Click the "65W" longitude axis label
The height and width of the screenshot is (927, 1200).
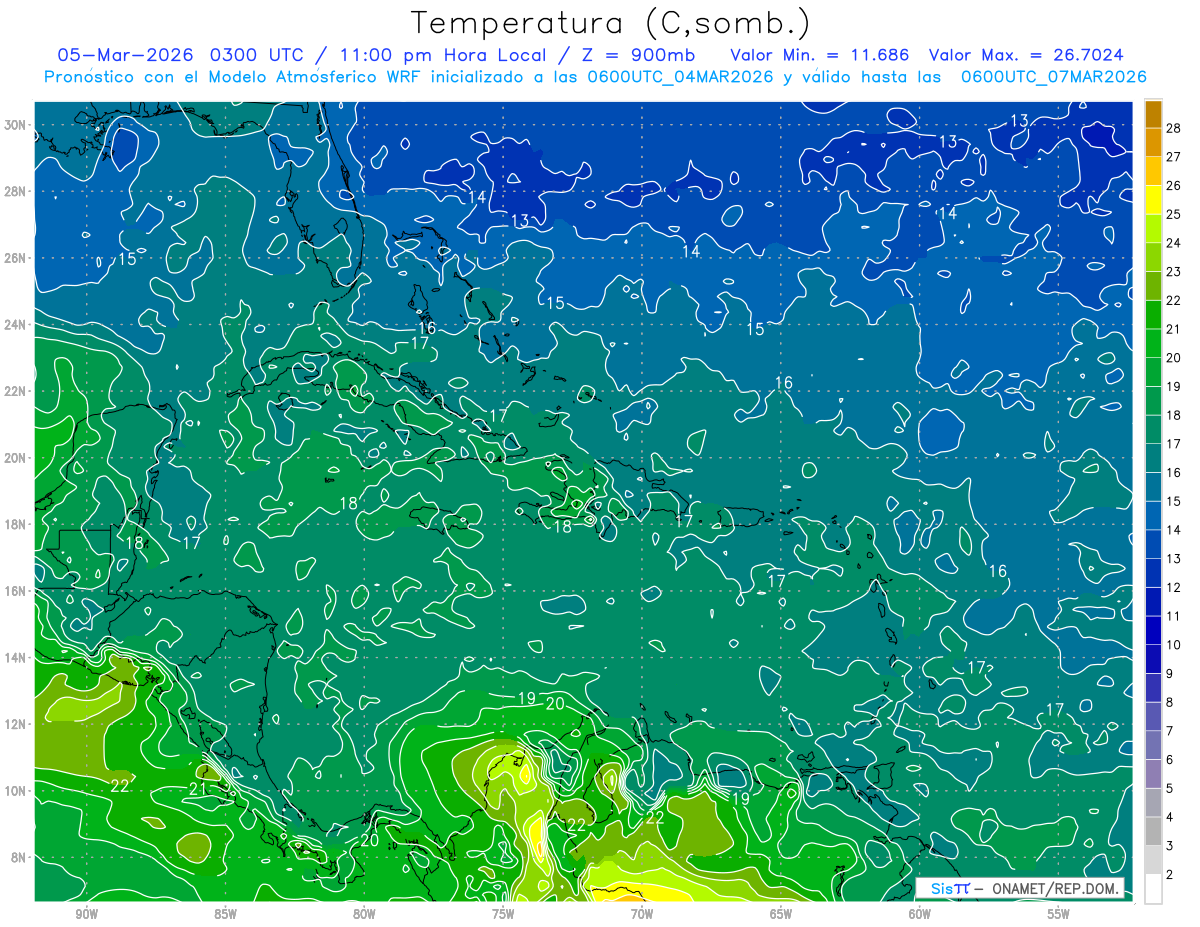coord(781,914)
